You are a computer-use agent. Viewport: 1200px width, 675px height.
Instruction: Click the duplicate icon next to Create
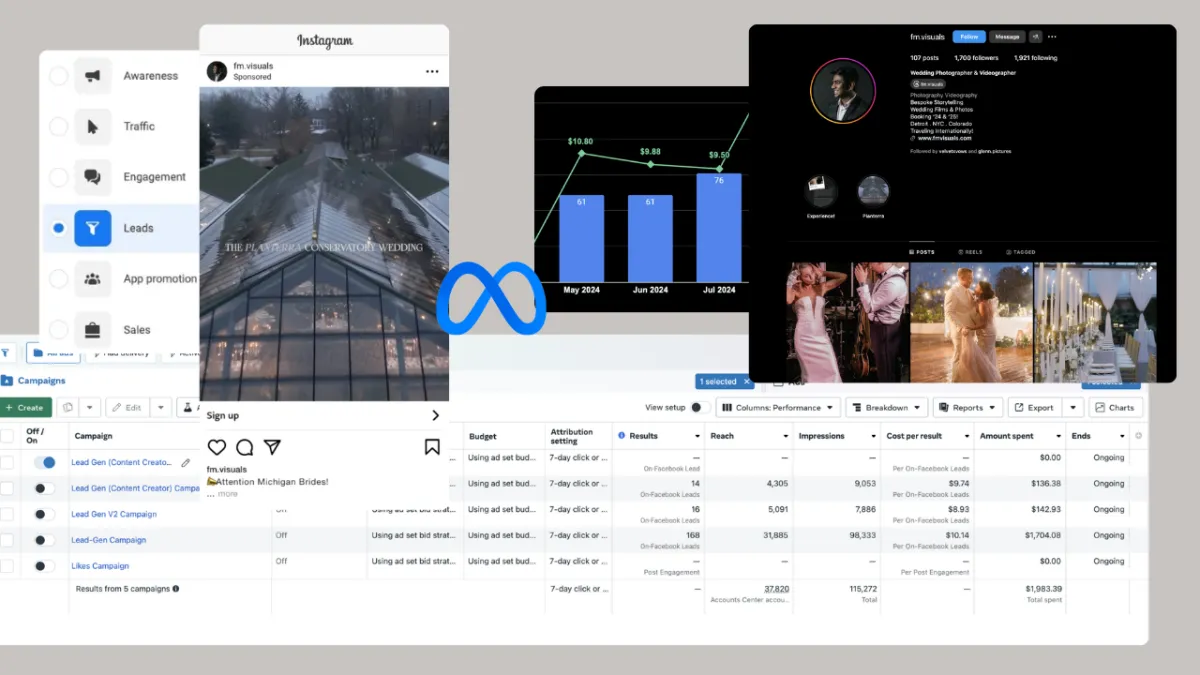68,408
